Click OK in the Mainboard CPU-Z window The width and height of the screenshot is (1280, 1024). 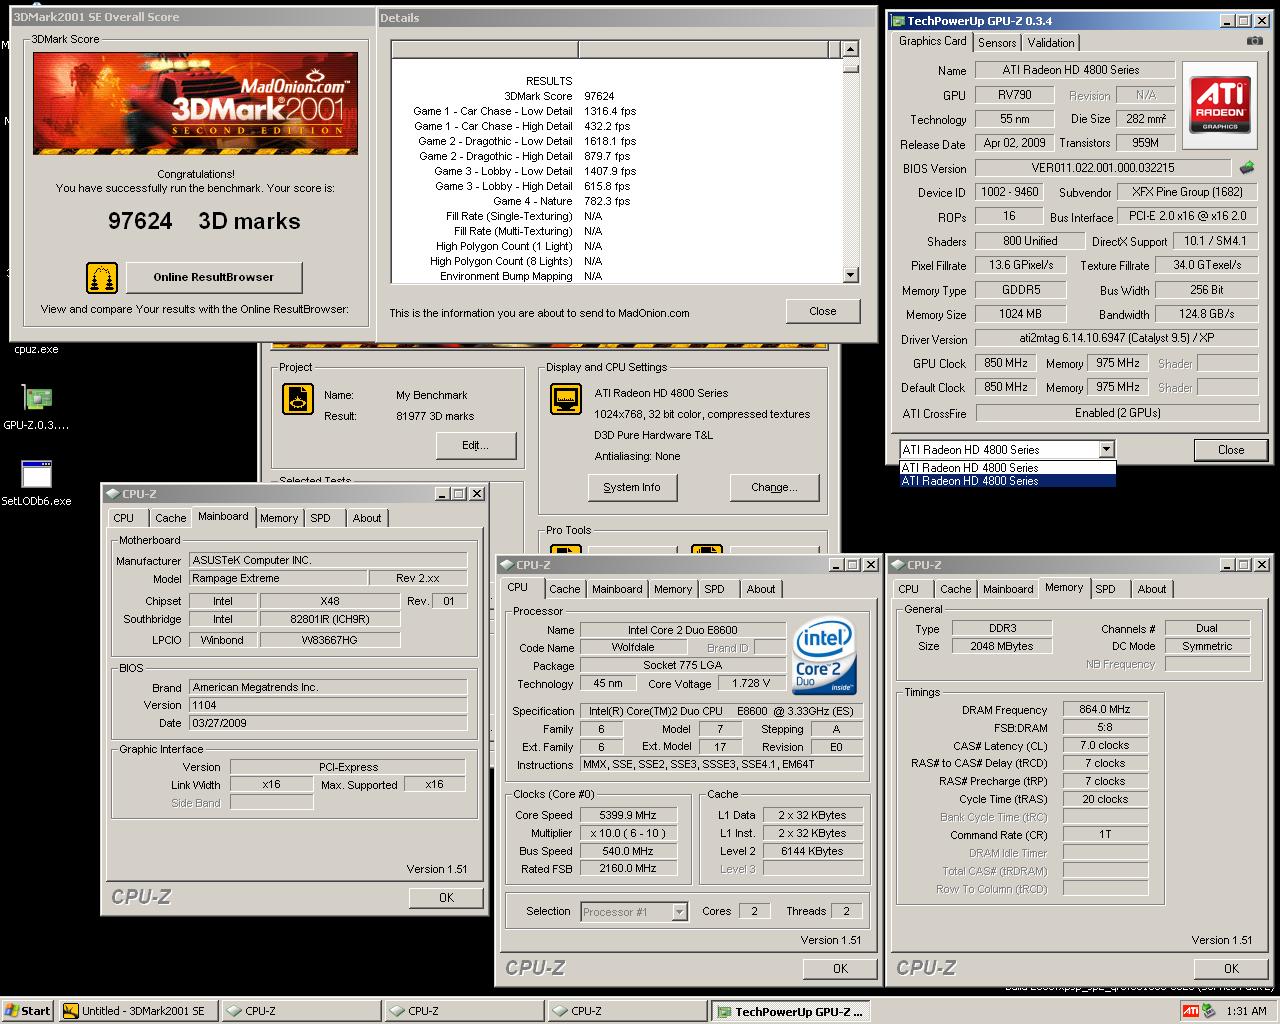click(447, 897)
